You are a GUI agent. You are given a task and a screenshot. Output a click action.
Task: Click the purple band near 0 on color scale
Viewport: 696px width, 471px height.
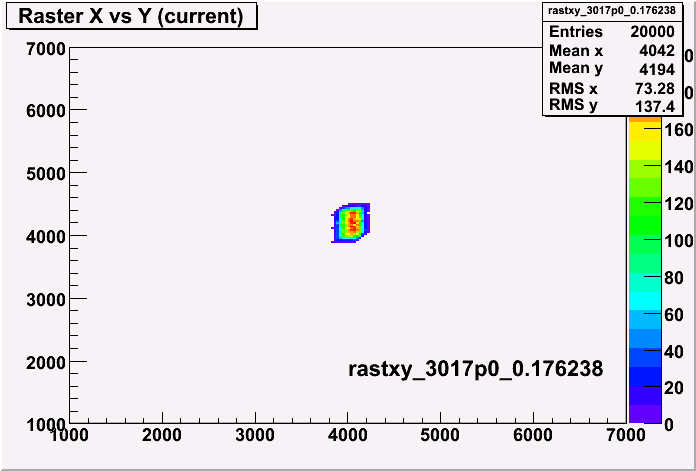coord(645,414)
